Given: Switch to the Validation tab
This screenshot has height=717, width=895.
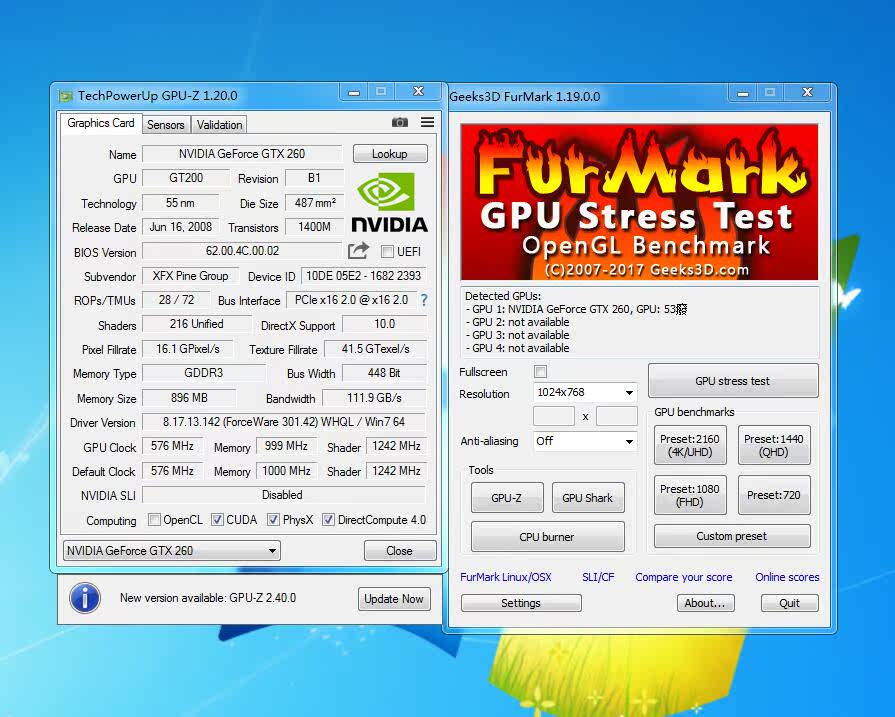Looking at the screenshot, I should (219, 125).
